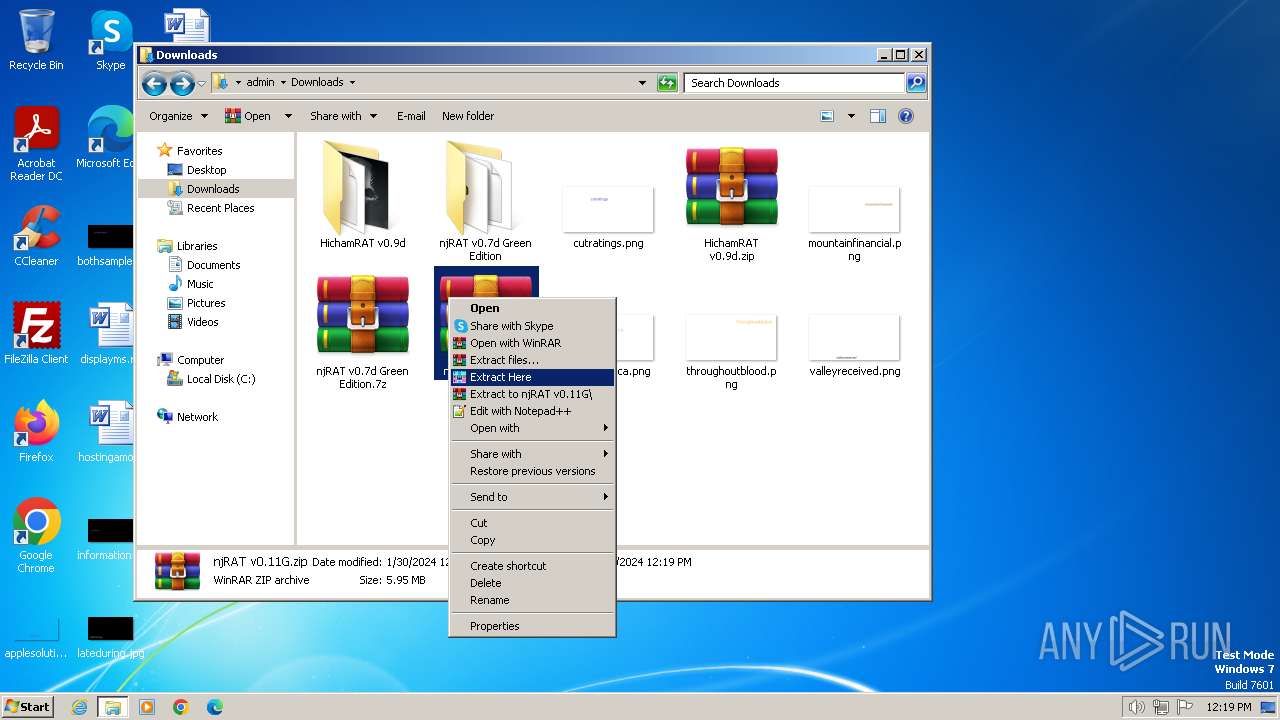Screen dimensions: 1280x720
Task: Click Extract Here in the context menu
Action: [x=532, y=377]
